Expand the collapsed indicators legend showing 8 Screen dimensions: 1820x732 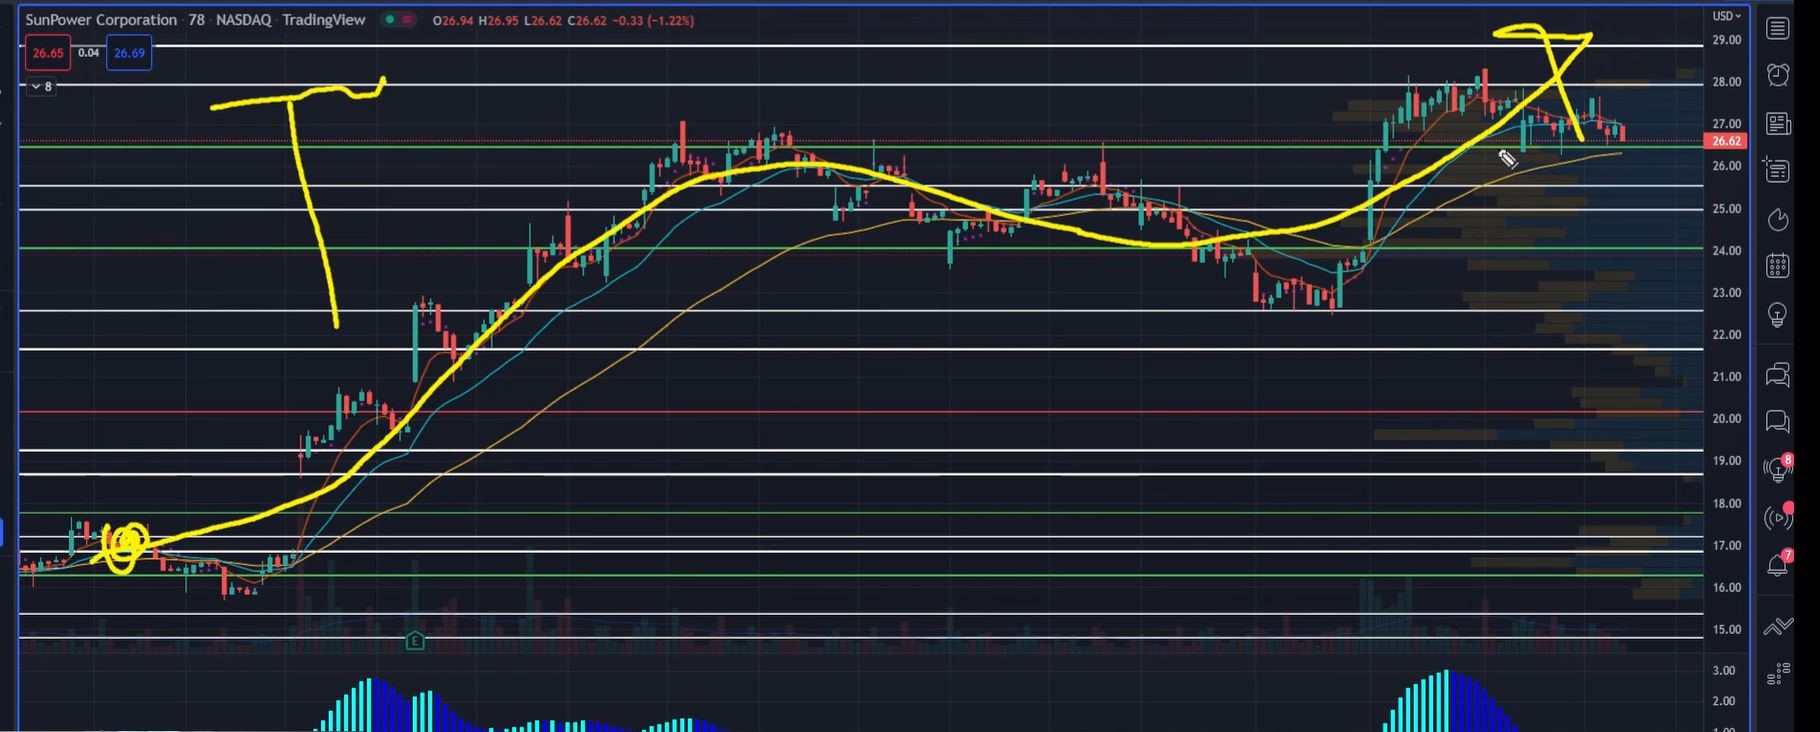[42, 87]
